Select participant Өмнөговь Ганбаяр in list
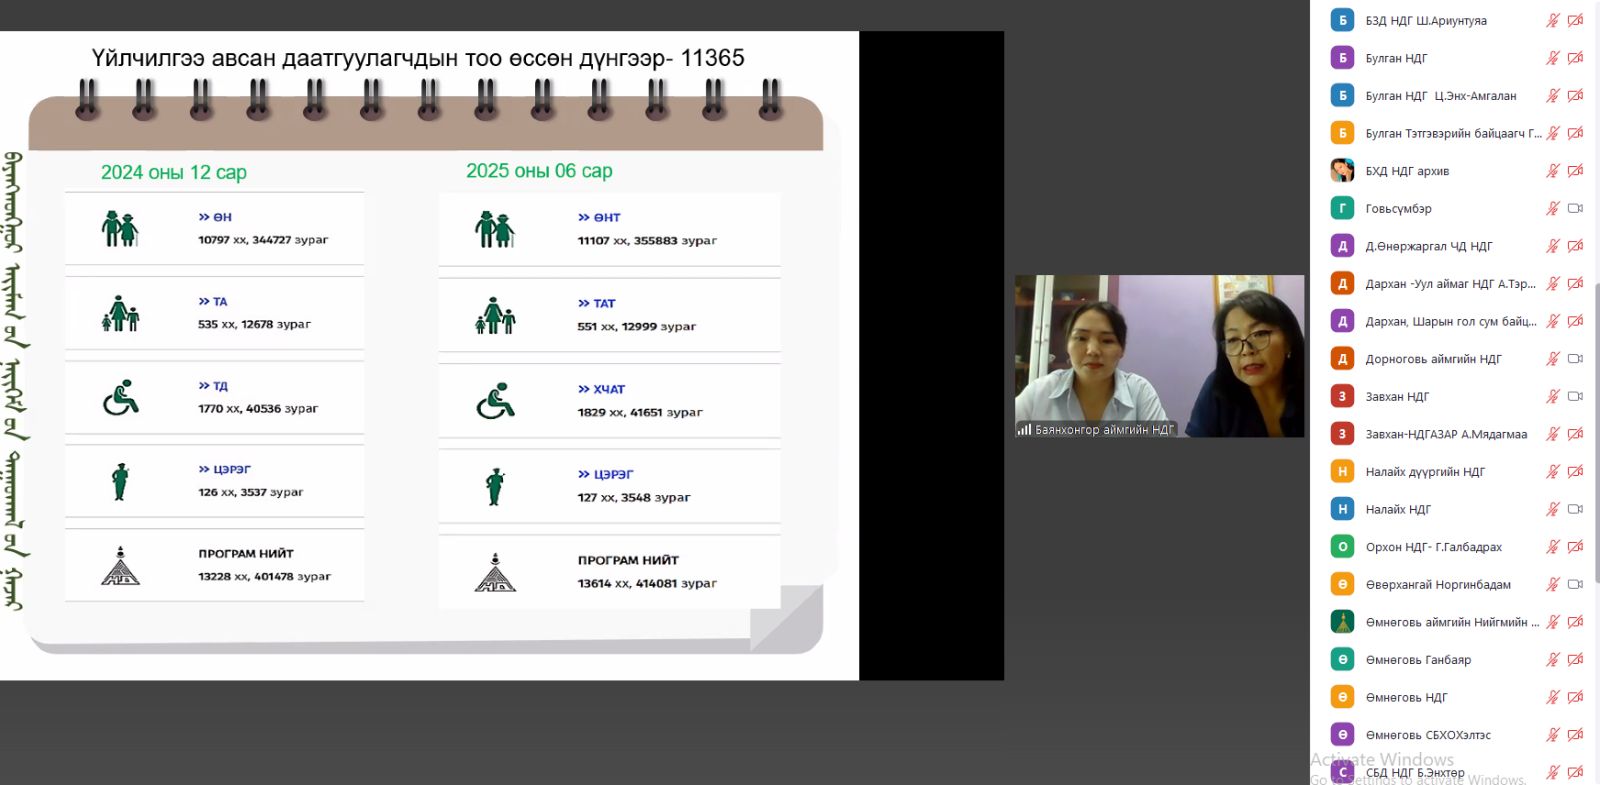The width and height of the screenshot is (1600, 785). click(1418, 660)
